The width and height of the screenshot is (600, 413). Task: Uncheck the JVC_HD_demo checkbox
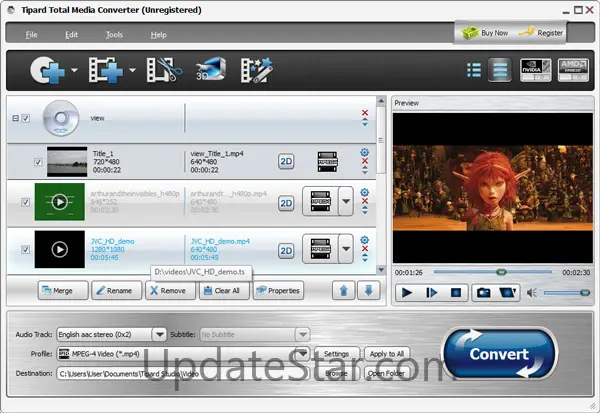tap(25, 250)
